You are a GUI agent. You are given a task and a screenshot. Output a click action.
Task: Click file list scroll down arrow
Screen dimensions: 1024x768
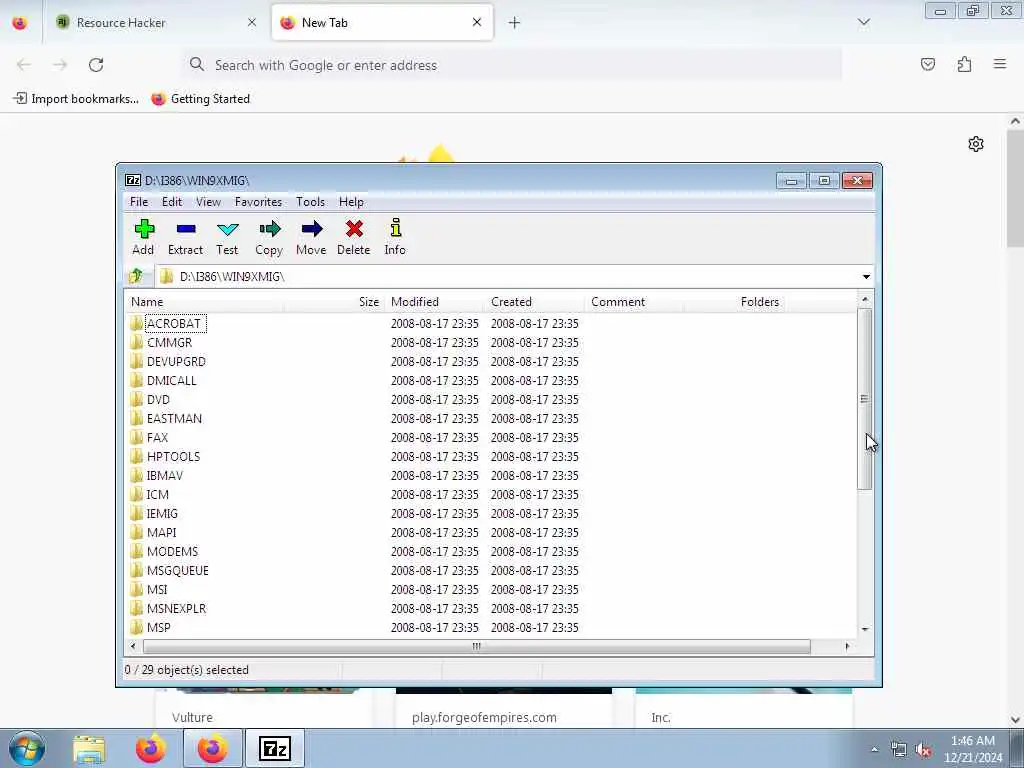tap(865, 629)
